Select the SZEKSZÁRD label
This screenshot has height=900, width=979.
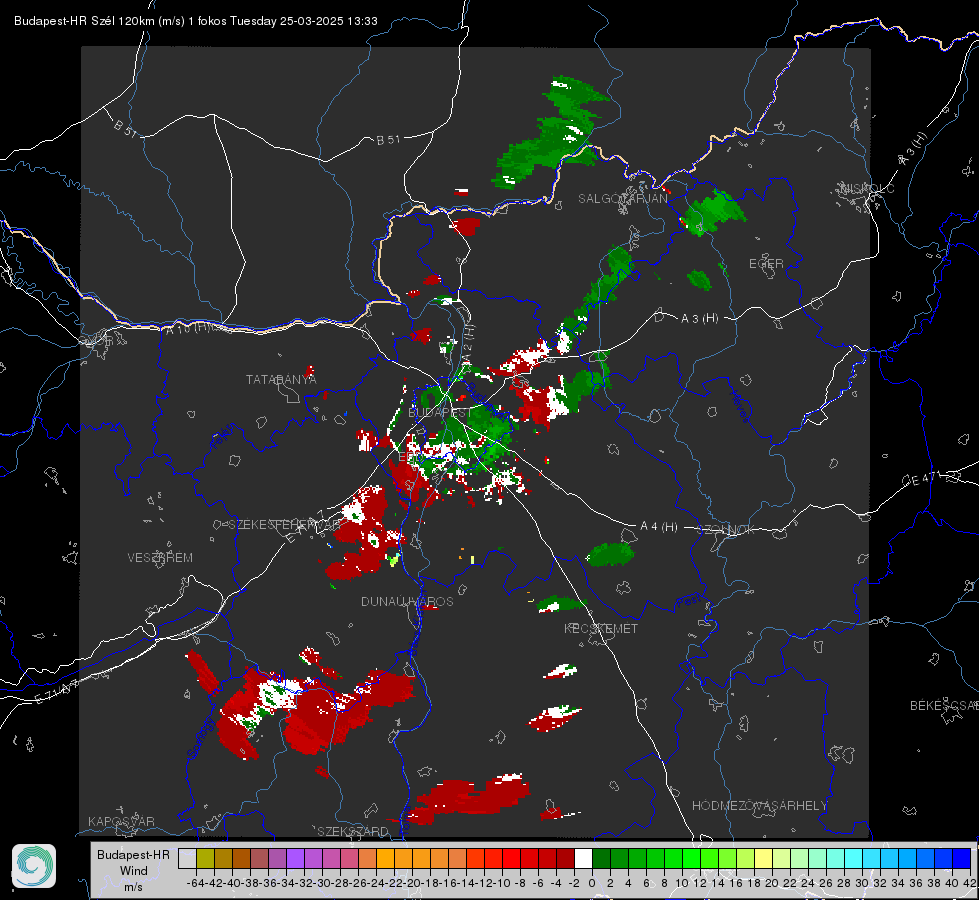353,831
